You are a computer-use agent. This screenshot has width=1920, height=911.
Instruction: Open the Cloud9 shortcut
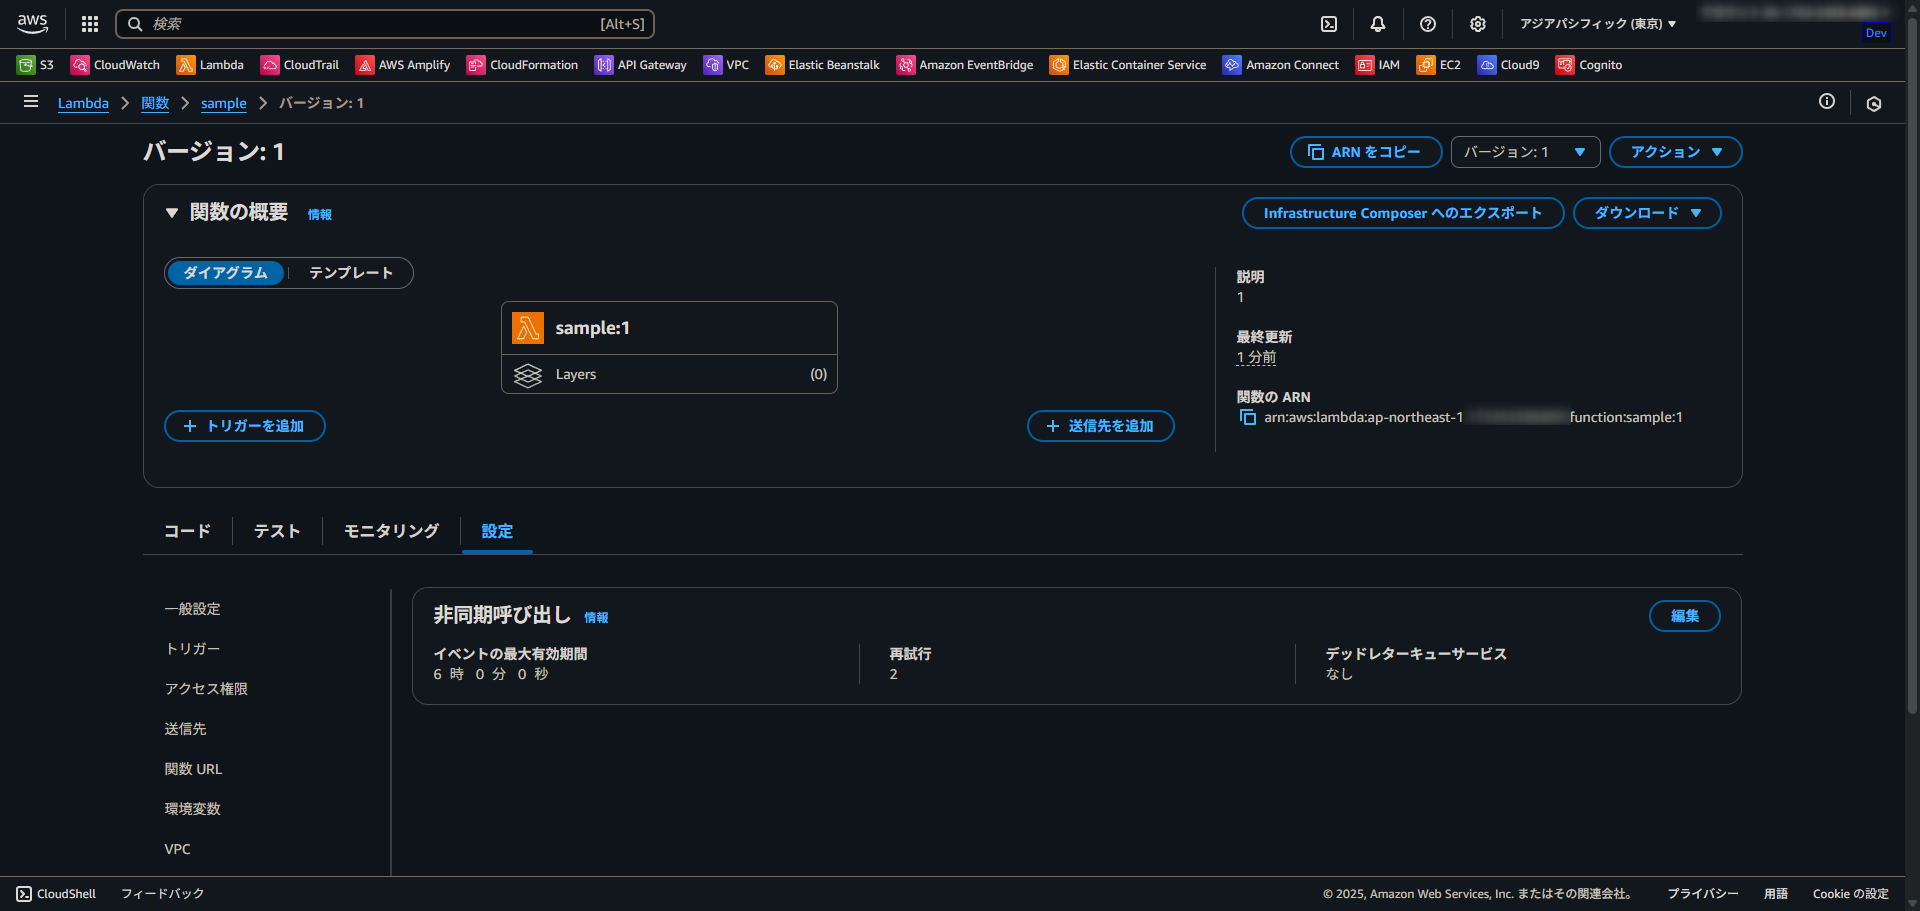(x=1509, y=65)
